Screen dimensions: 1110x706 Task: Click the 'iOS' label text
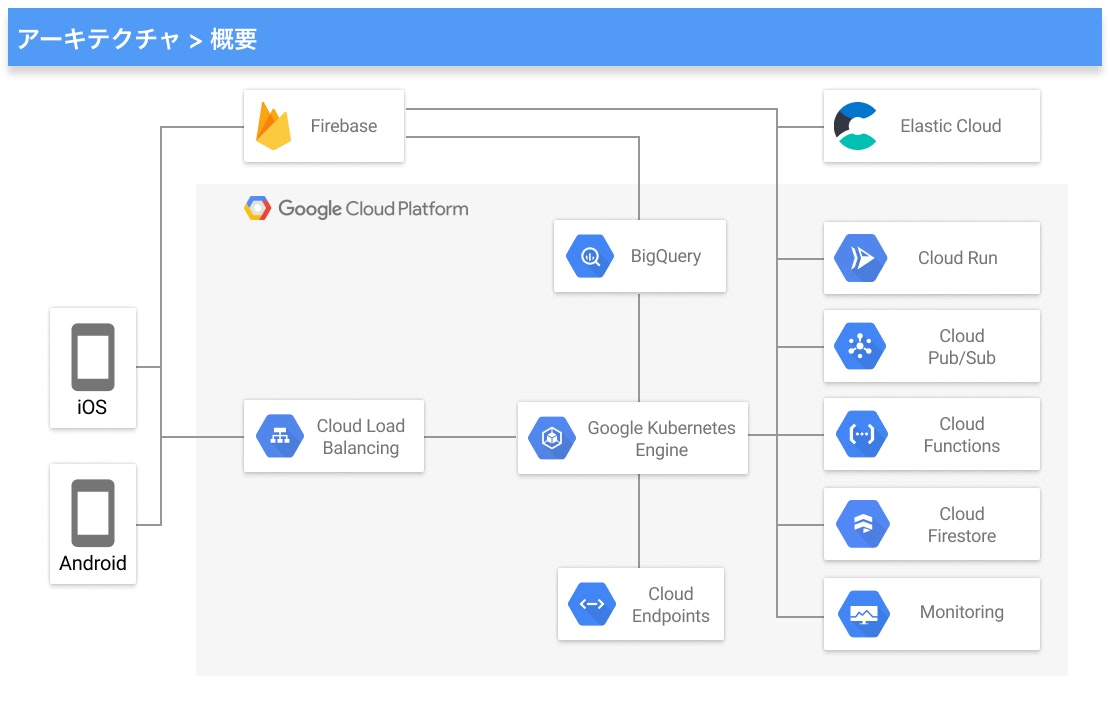pyautogui.click(x=92, y=407)
